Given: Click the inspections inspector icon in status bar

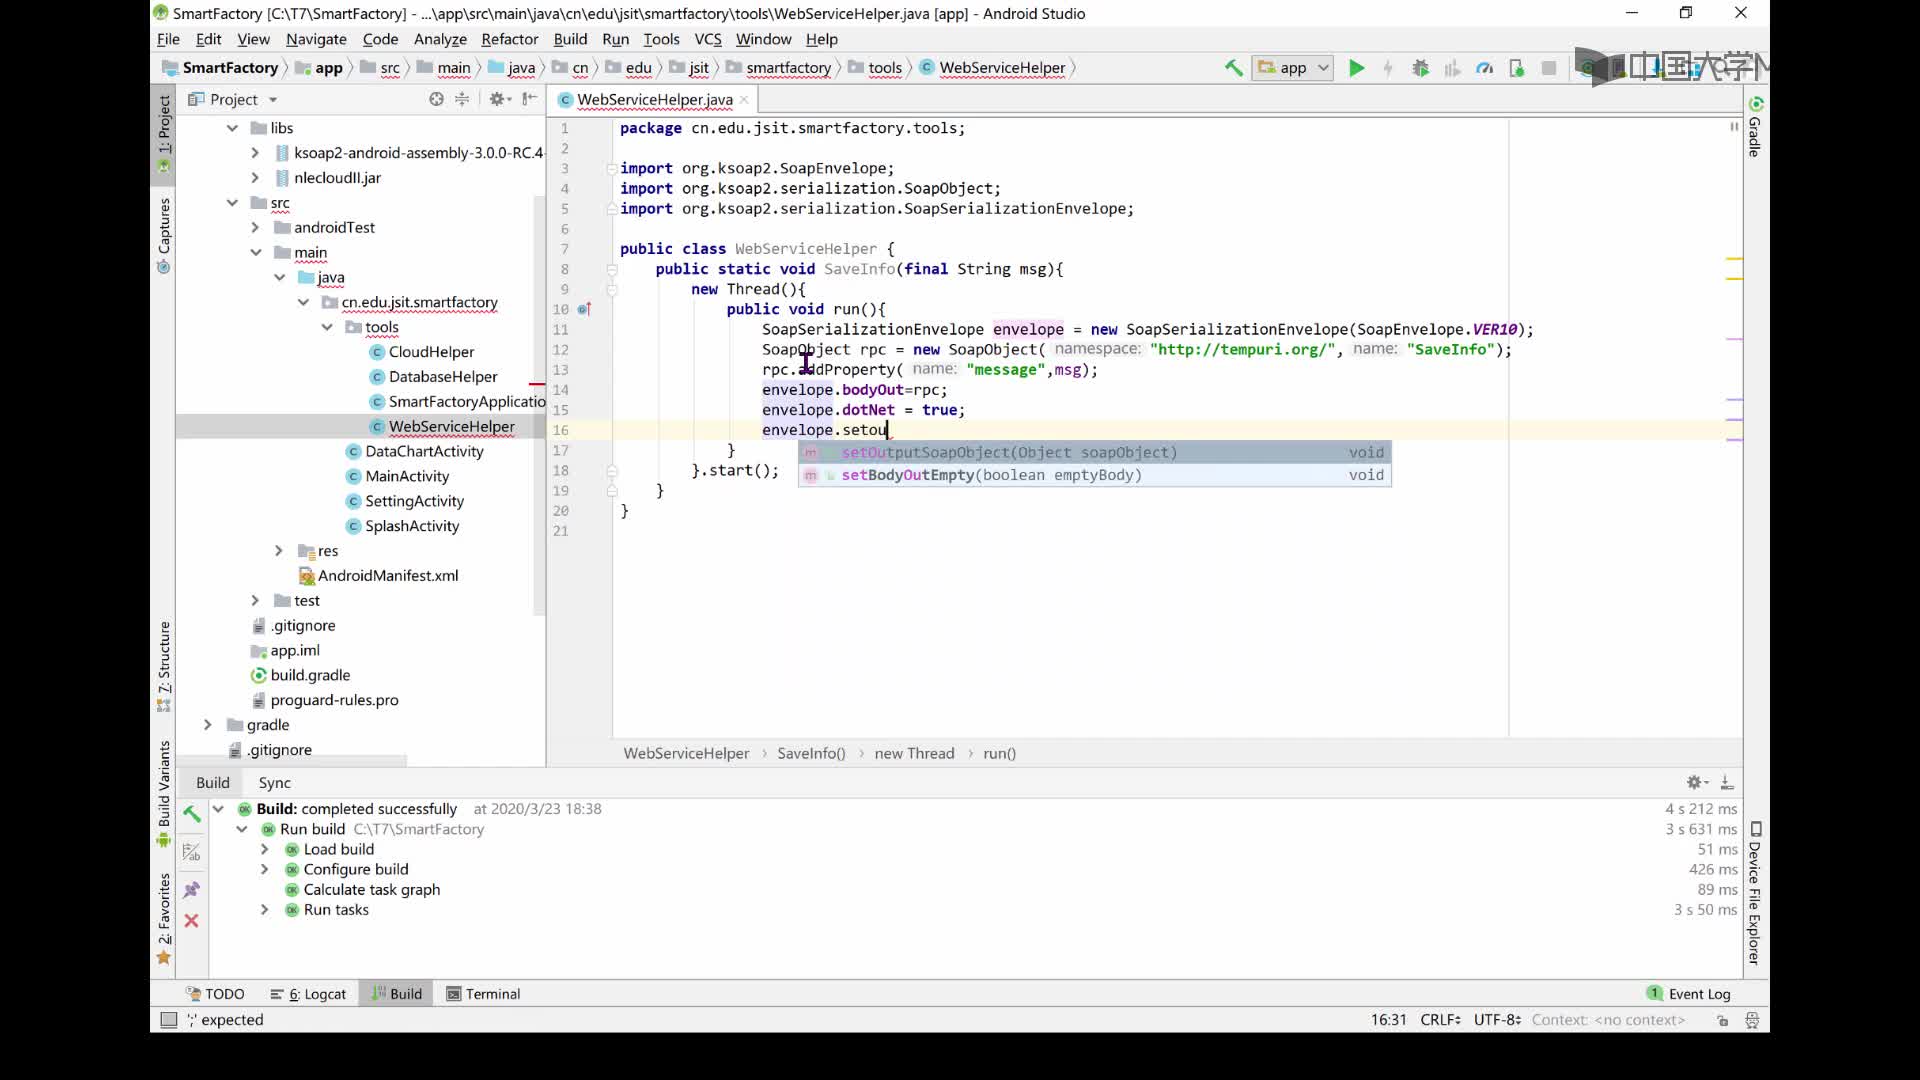Looking at the screenshot, I should (x=1752, y=1020).
